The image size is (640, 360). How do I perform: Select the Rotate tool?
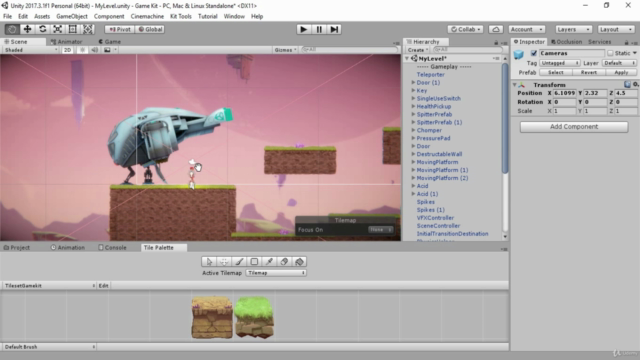[x=42, y=29]
